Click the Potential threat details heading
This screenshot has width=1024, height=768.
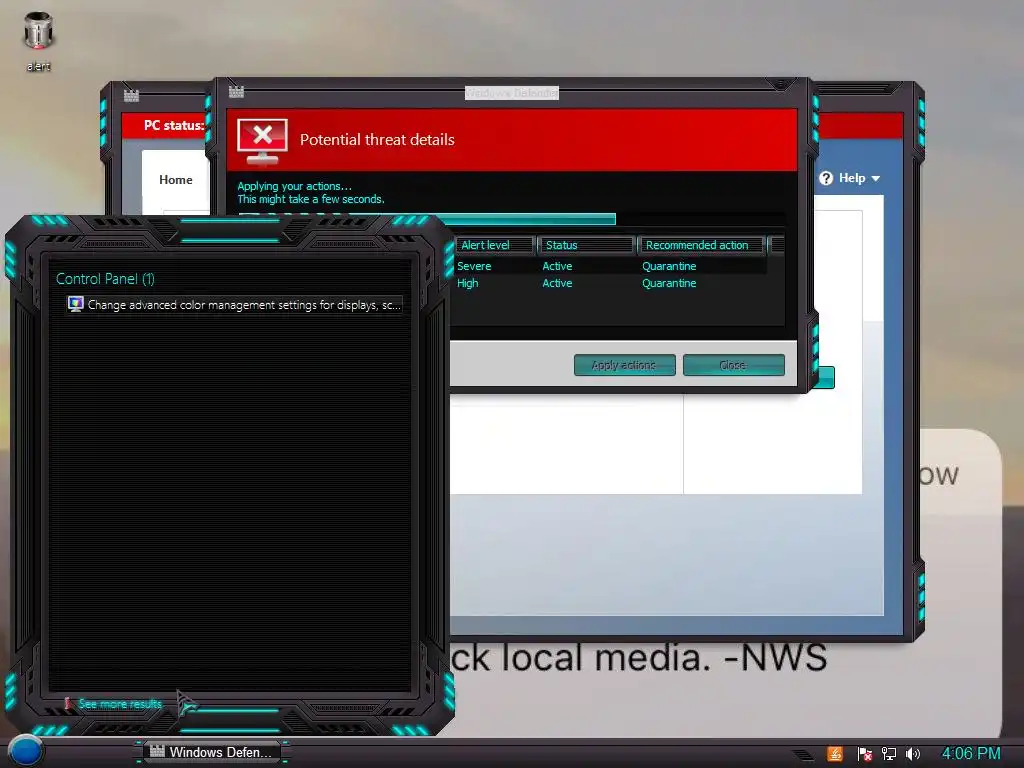tap(377, 140)
